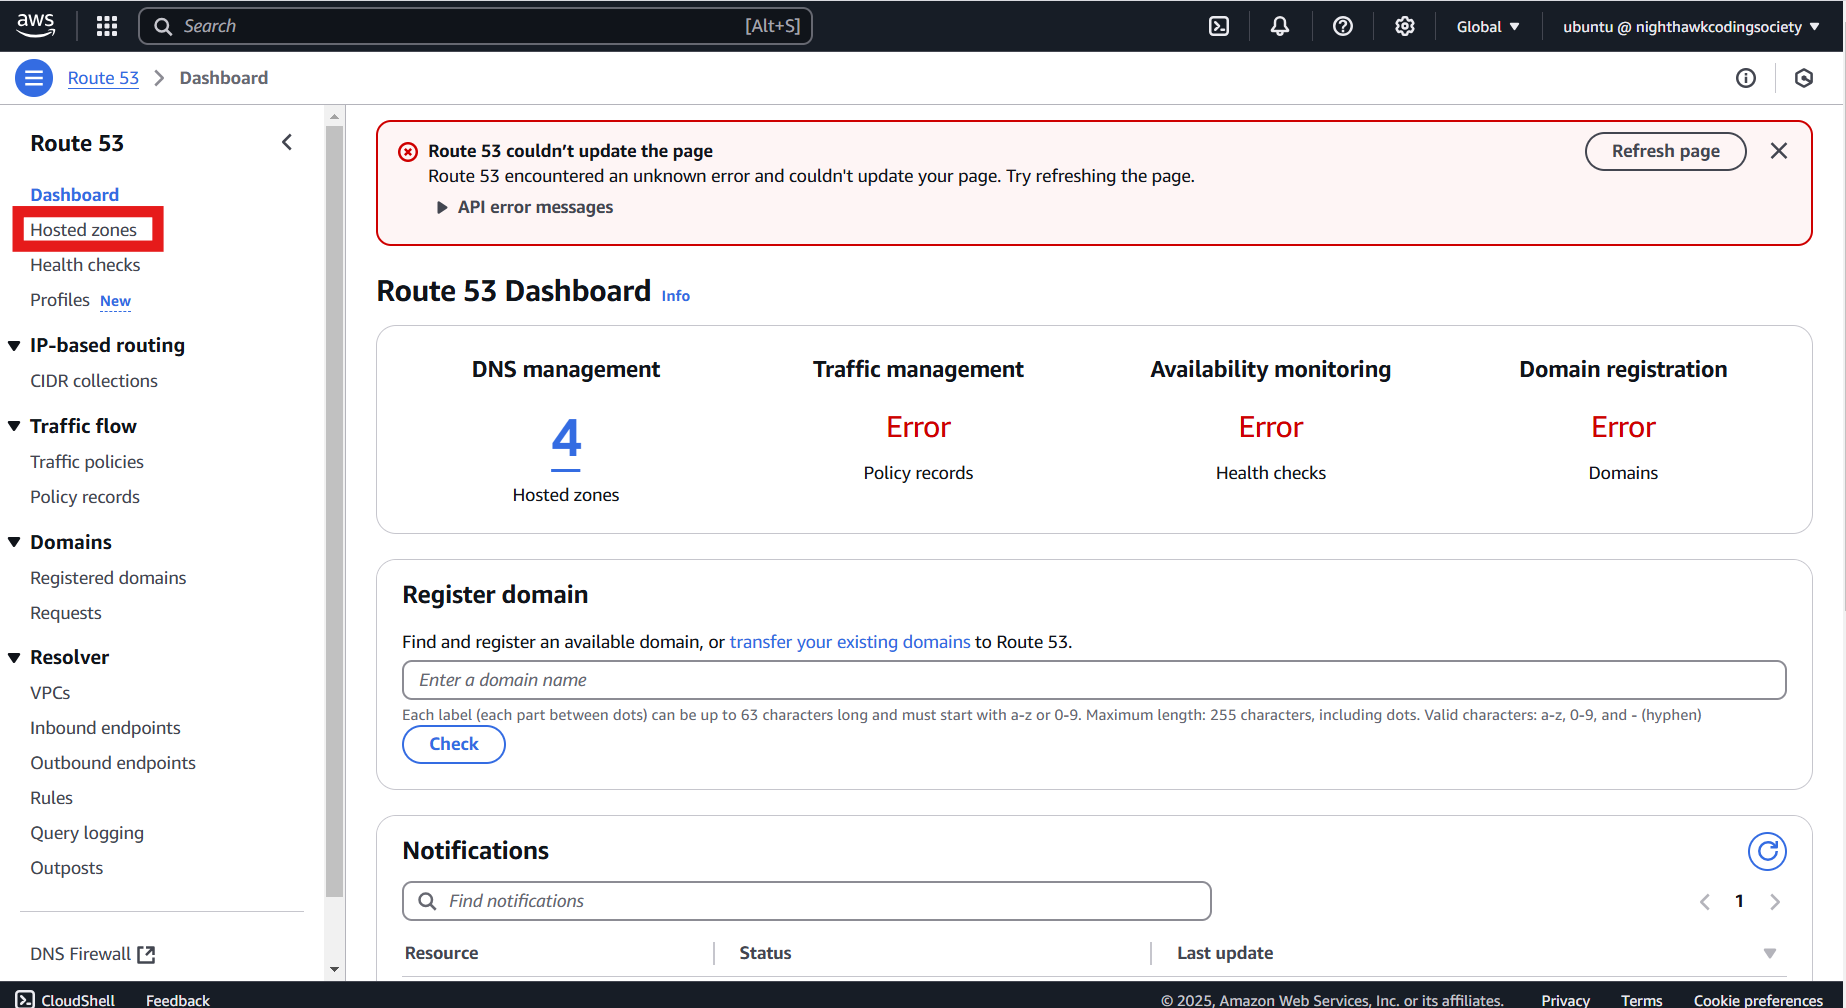The image size is (1846, 1008).
Task: Open Profiles in the sidebar
Action: point(60,300)
